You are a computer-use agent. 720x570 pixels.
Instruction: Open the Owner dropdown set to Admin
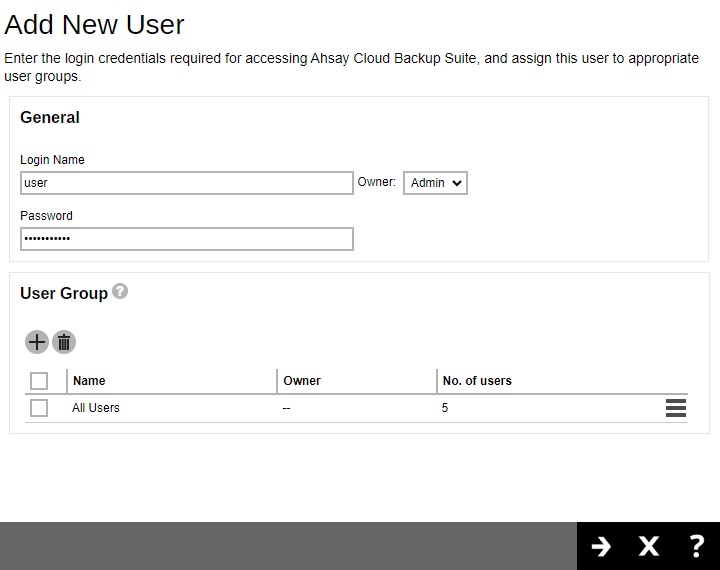(435, 183)
